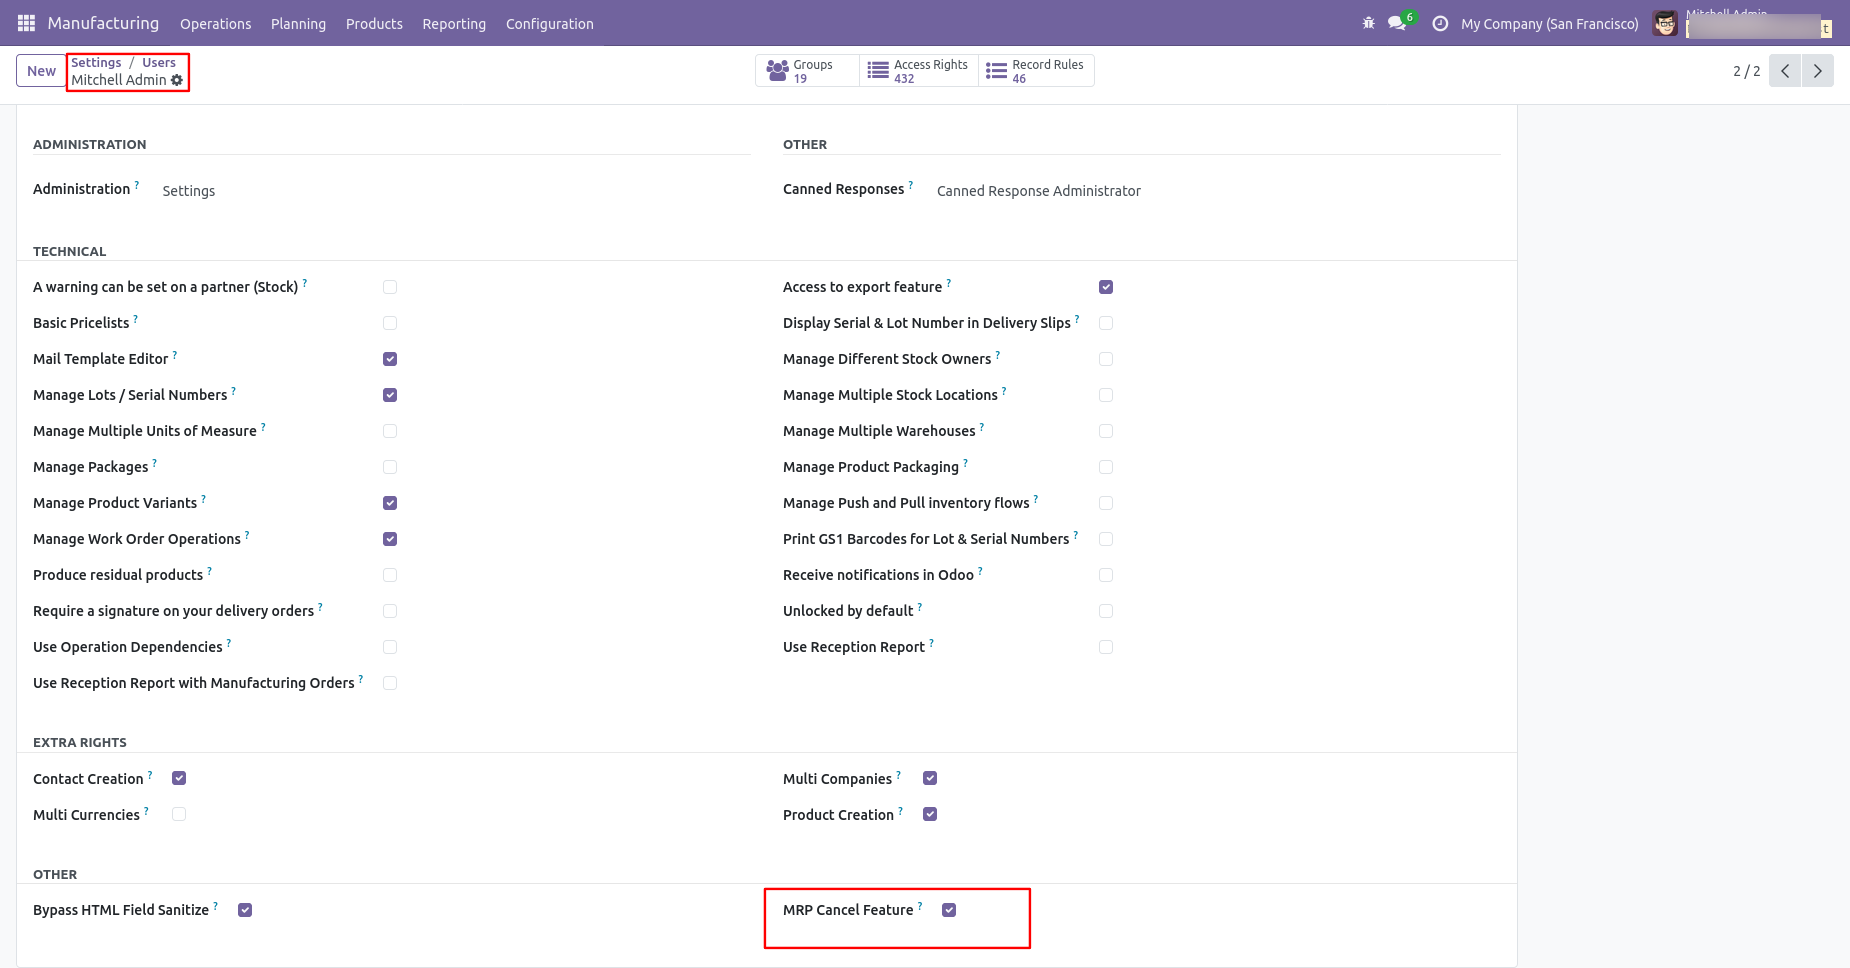Open the Planning menu
Image resolution: width=1850 pixels, height=968 pixels.
tap(298, 24)
